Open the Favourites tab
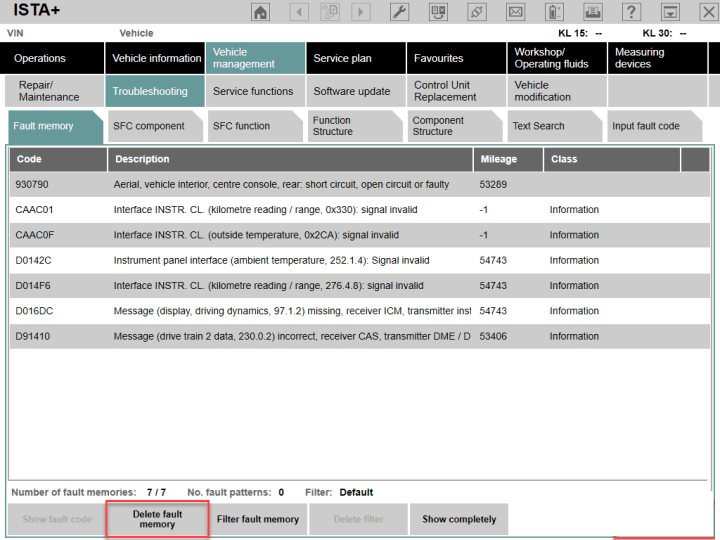Viewport: 720px width, 540px height. (456, 58)
